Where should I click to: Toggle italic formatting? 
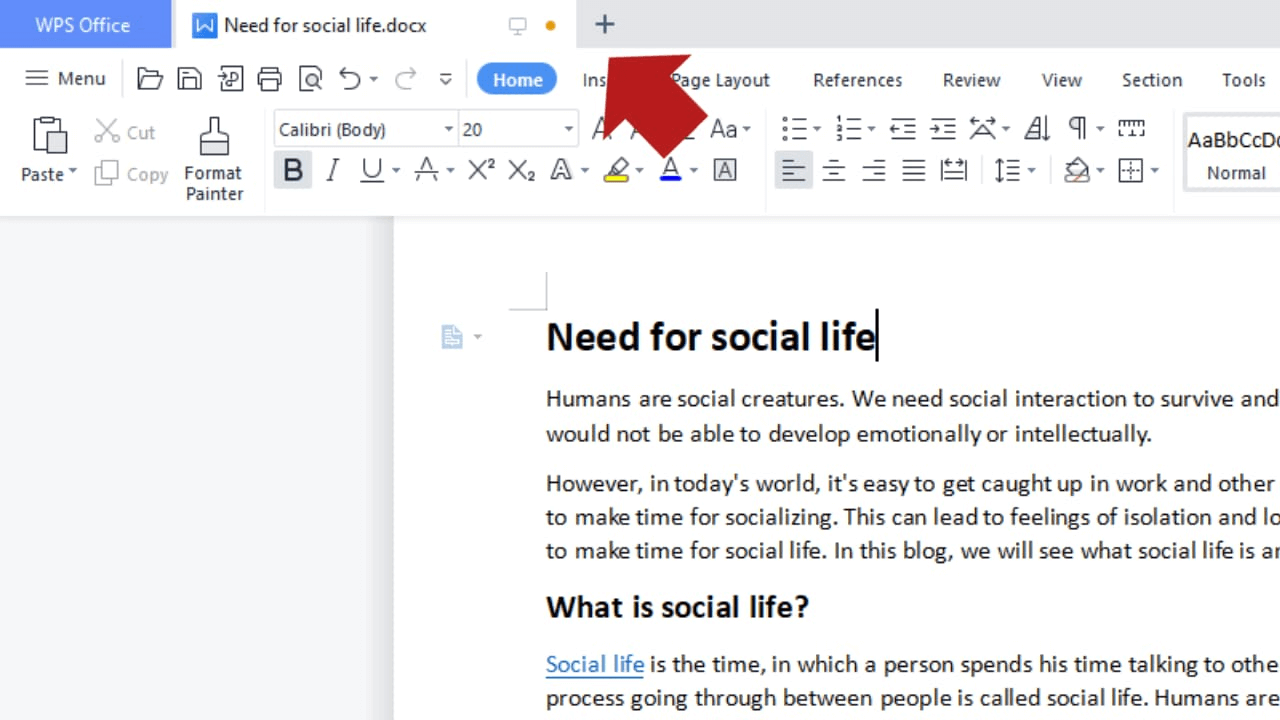pyautogui.click(x=332, y=170)
